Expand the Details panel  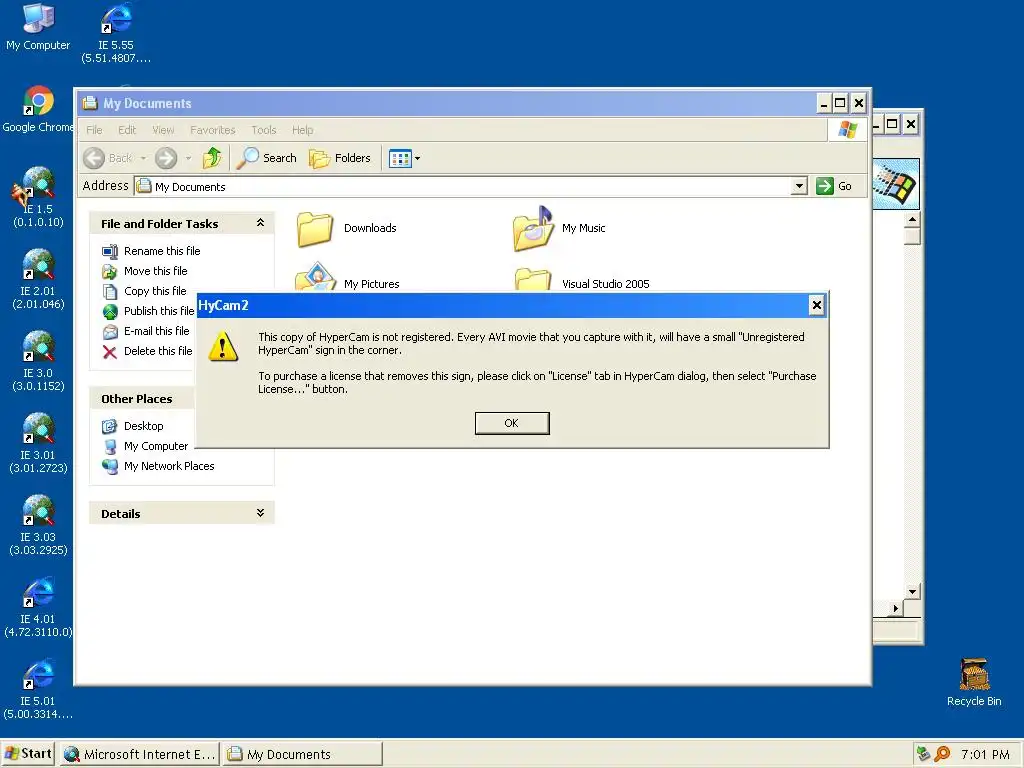pyautogui.click(x=260, y=513)
